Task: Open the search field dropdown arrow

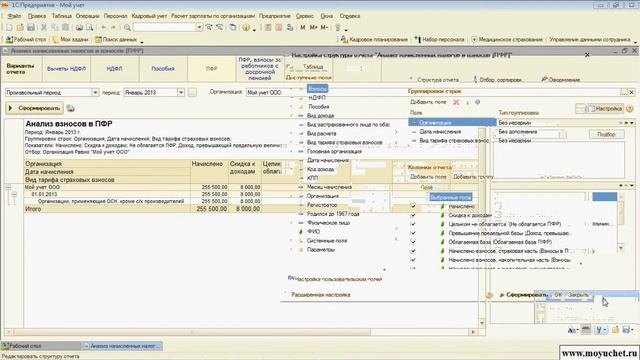Action: point(199,27)
